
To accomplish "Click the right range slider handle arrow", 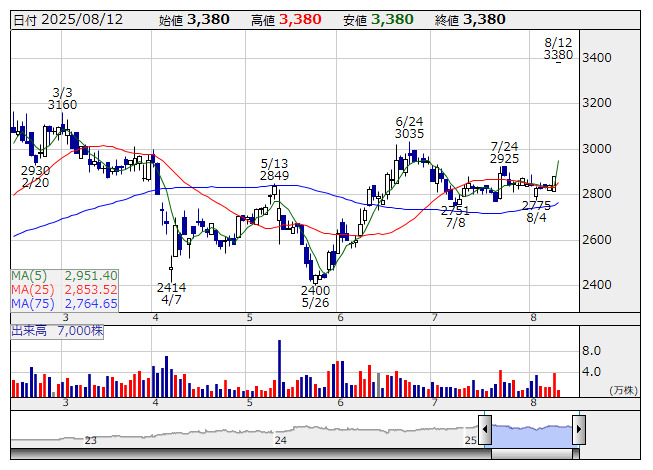I will pos(579,429).
